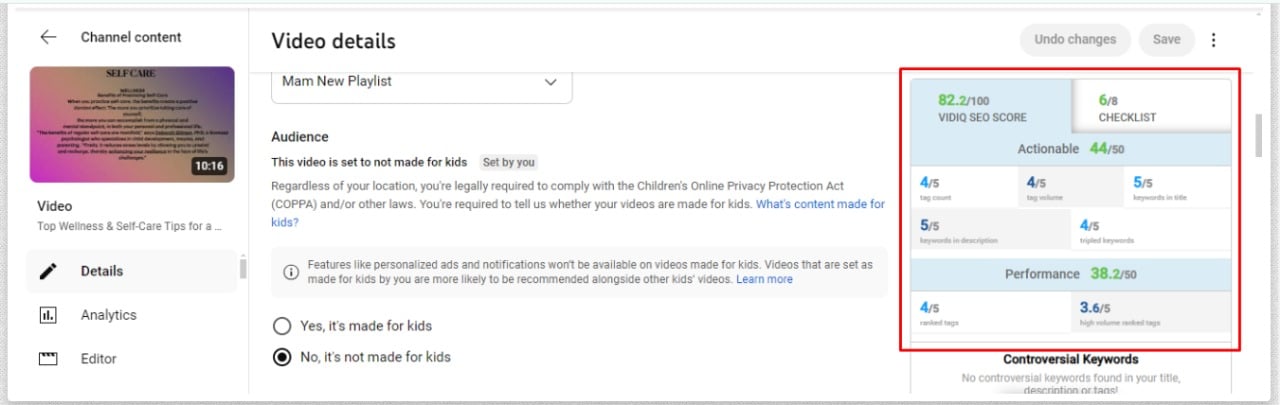This screenshot has width=1280, height=405.
Task: Open the VIDIQ SEO SCORE tab
Action: coord(990,108)
